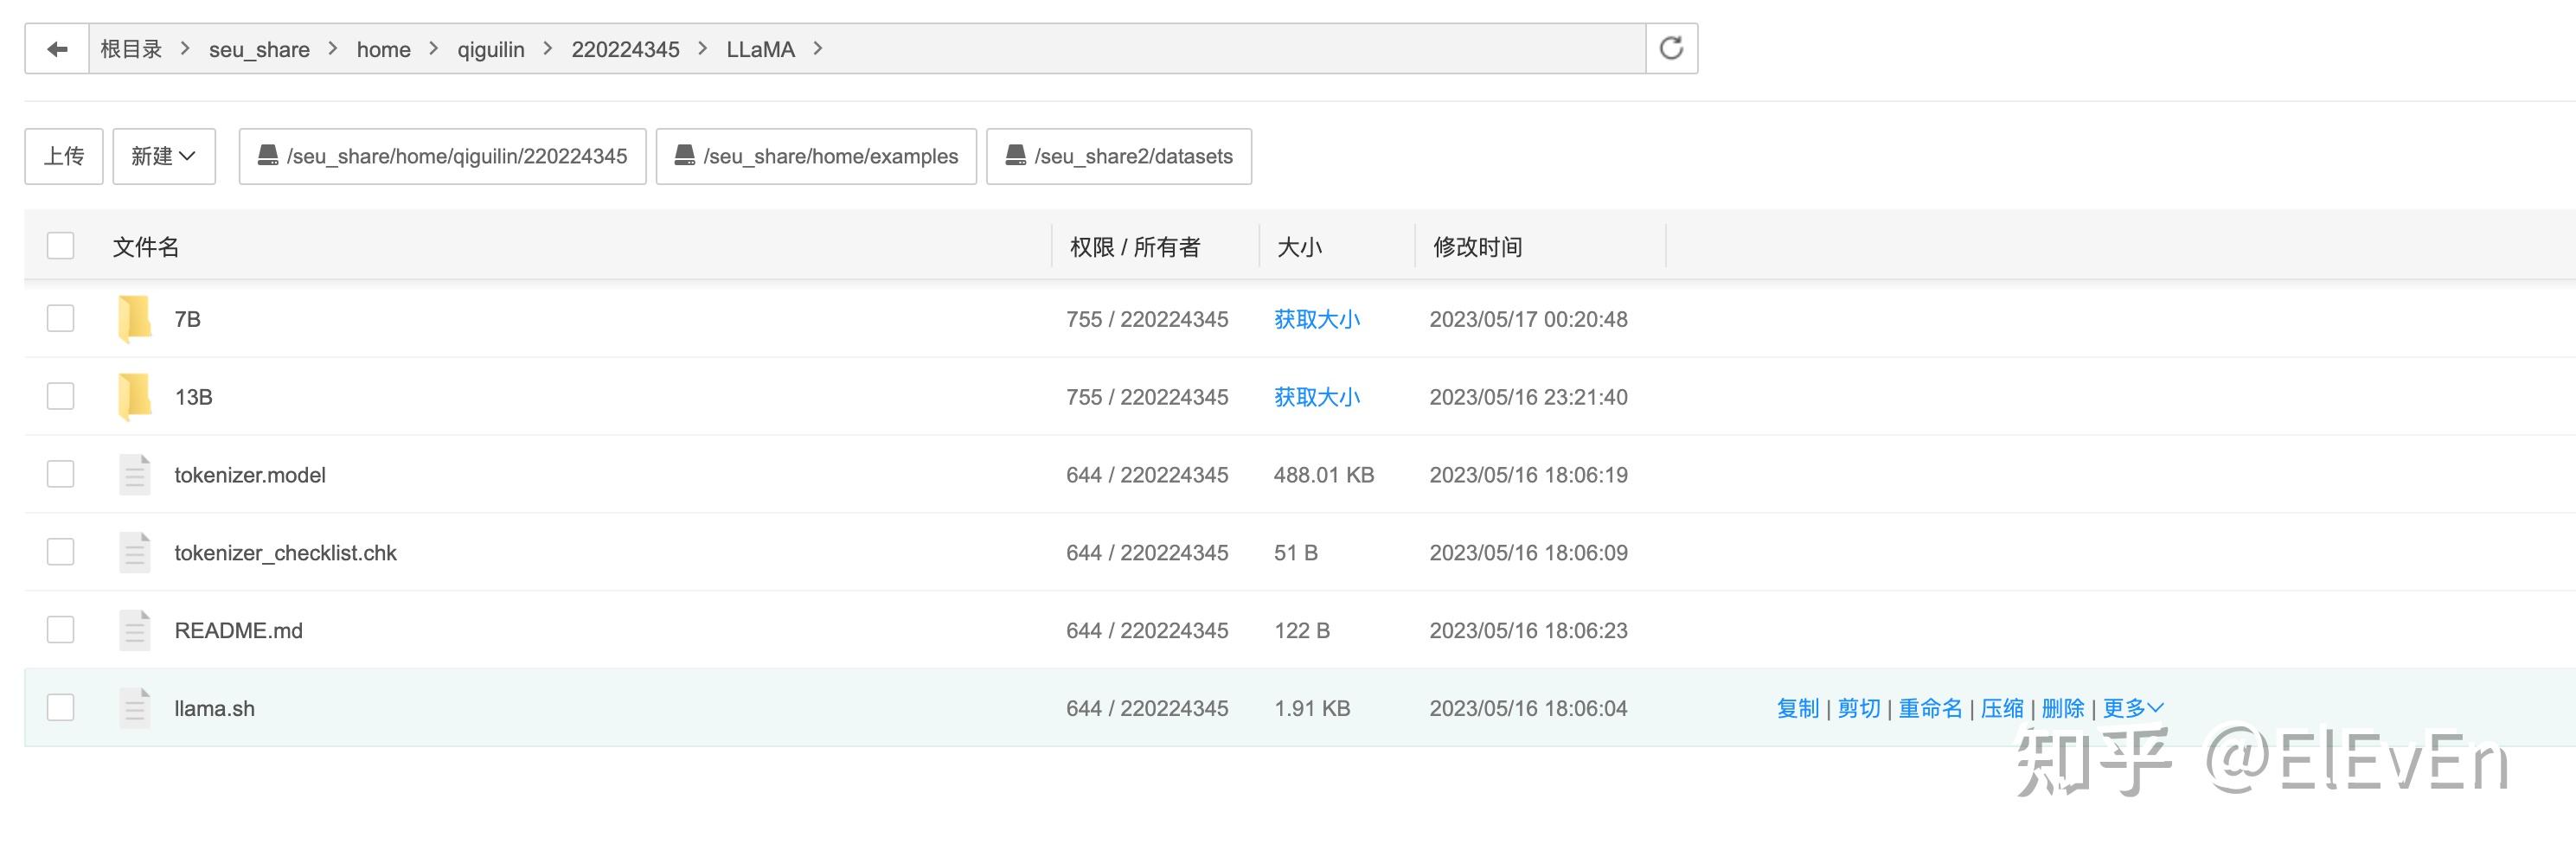The width and height of the screenshot is (2576, 863).
Task: Open the 7B folder name
Action: pyautogui.click(x=188, y=319)
